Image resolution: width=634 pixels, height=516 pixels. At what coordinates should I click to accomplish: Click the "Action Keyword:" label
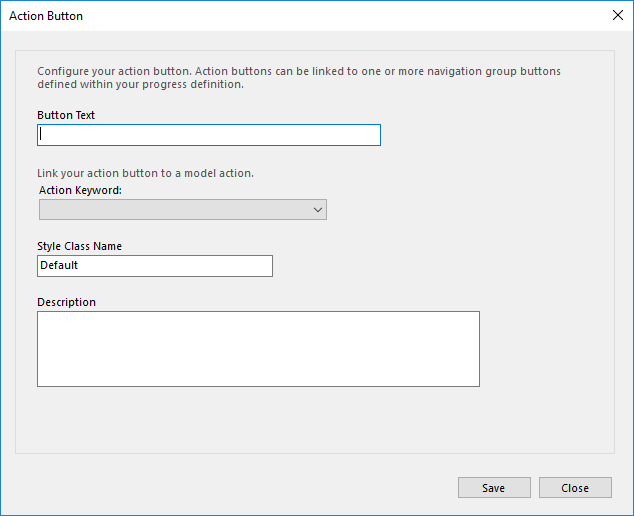[80, 190]
